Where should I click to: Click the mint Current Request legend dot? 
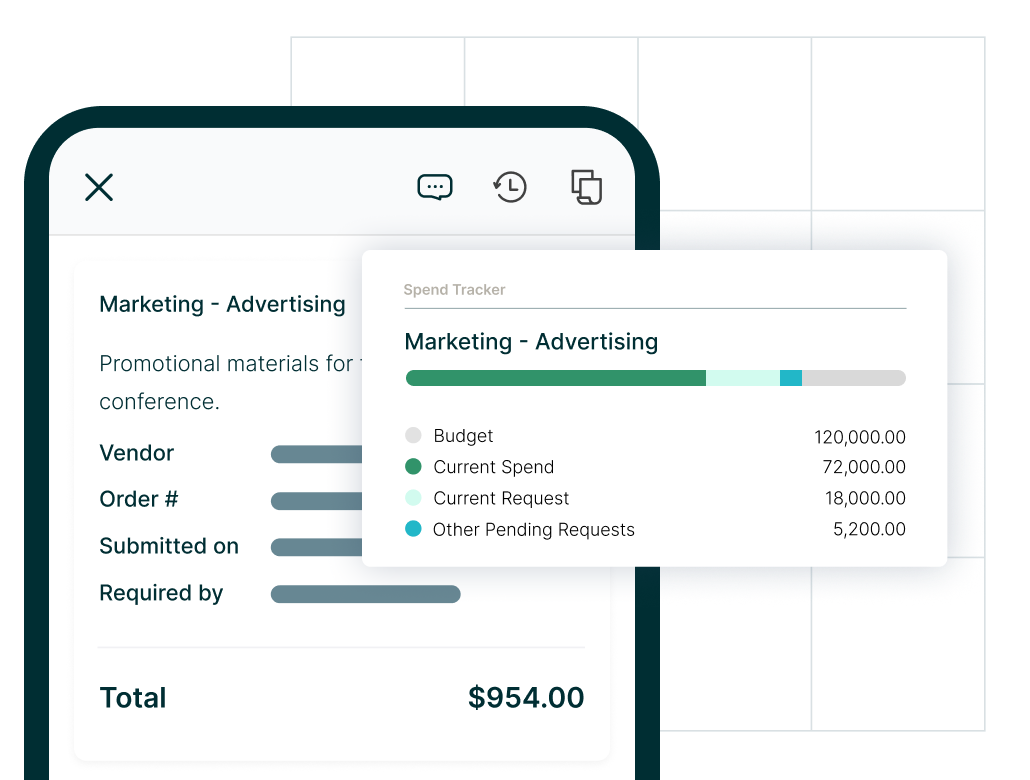413,497
